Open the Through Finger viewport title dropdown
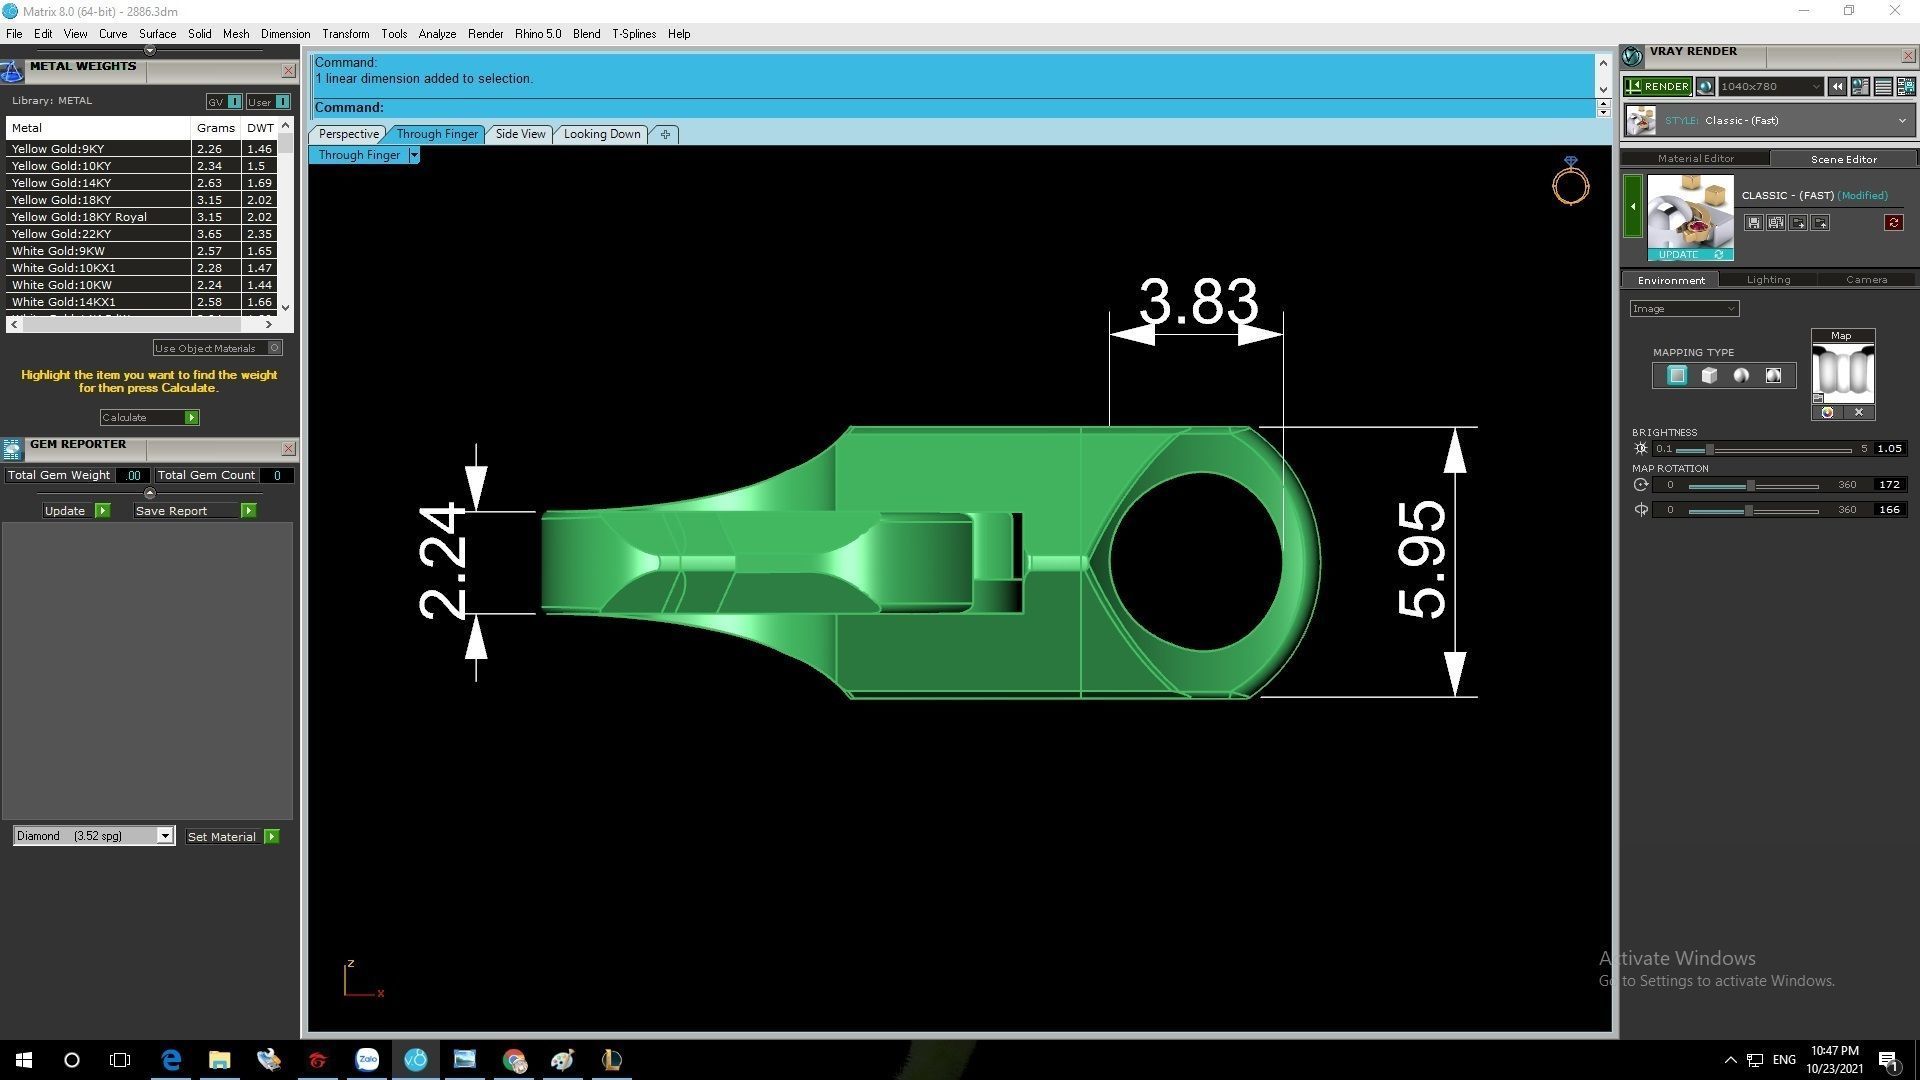The height and width of the screenshot is (1080, 1920). [414, 155]
